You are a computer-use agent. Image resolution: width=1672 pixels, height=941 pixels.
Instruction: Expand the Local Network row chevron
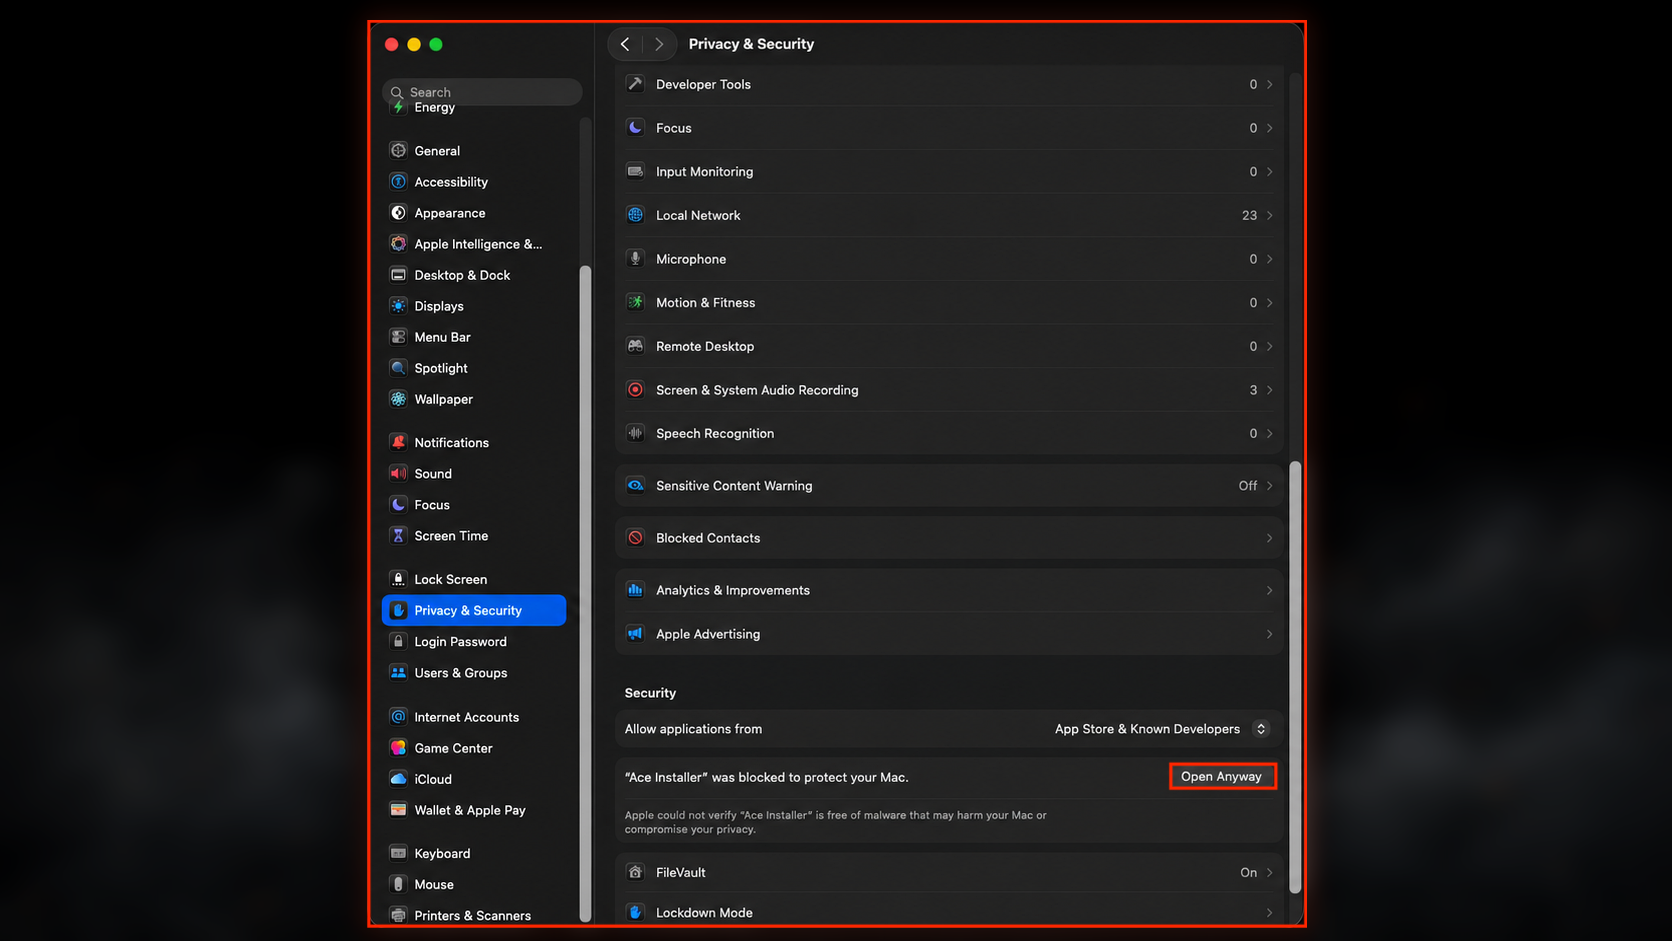pos(1270,215)
